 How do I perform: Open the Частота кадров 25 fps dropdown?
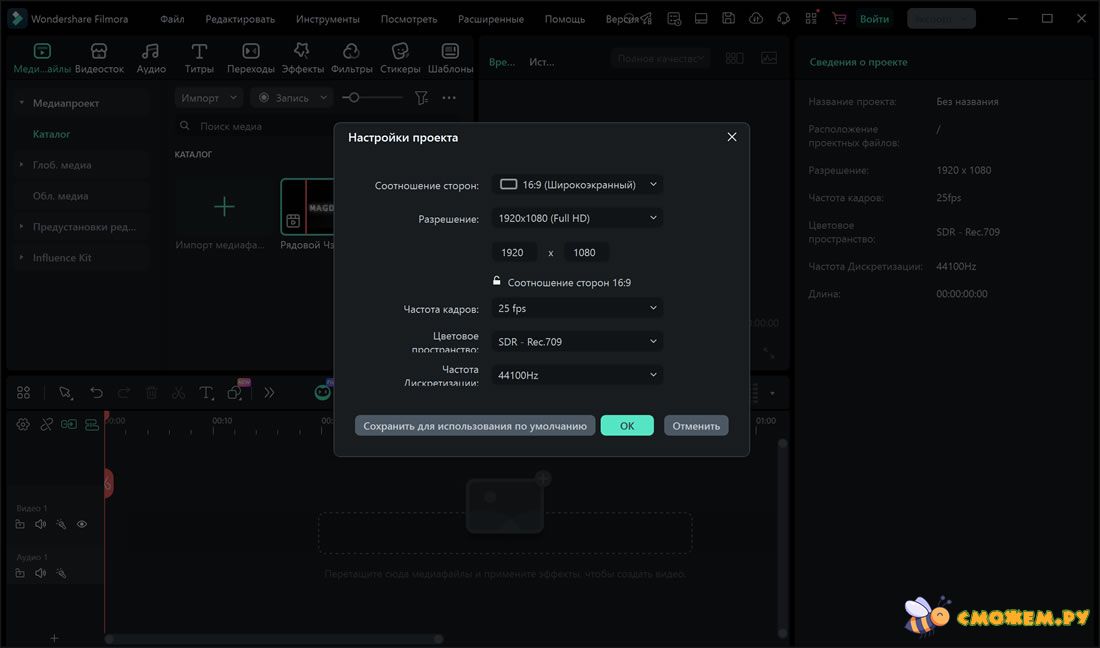577,309
